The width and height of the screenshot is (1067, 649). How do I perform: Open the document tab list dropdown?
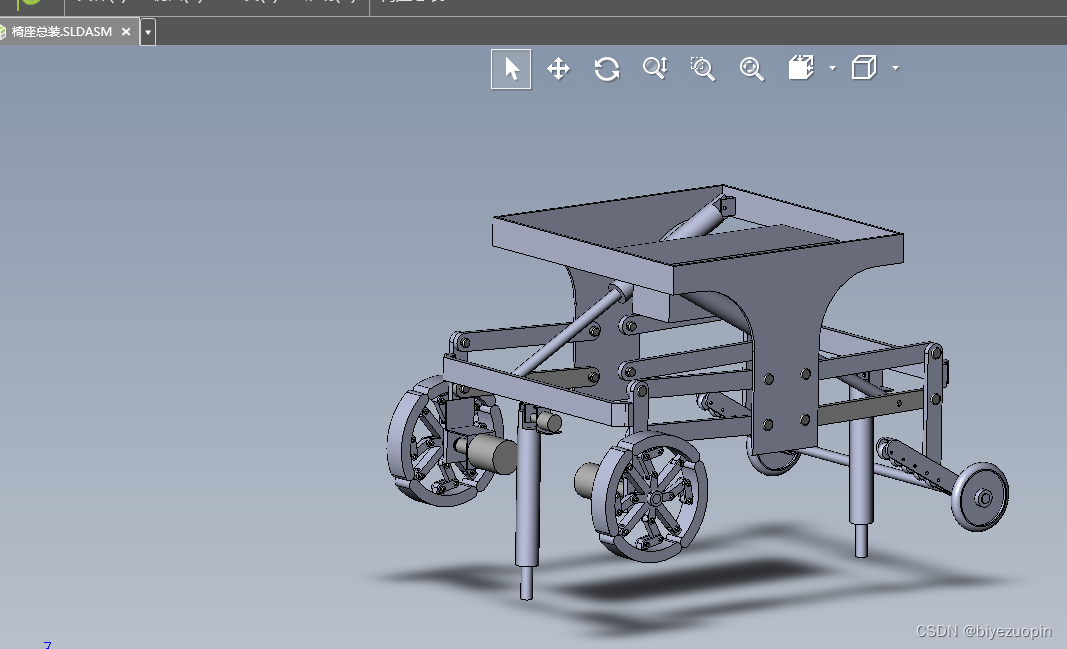tap(148, 32)
